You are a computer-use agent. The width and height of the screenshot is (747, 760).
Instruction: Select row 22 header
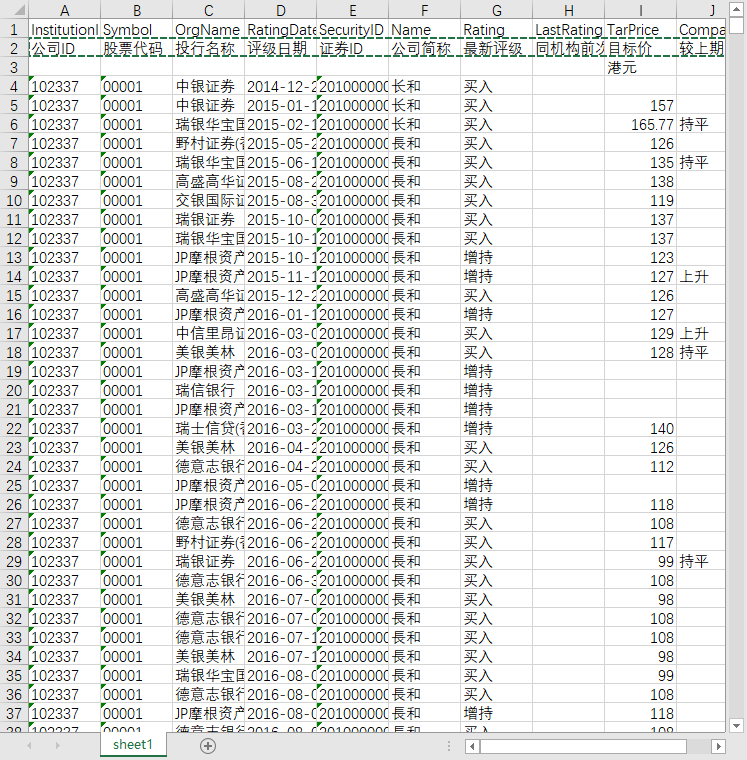[14, 428]
